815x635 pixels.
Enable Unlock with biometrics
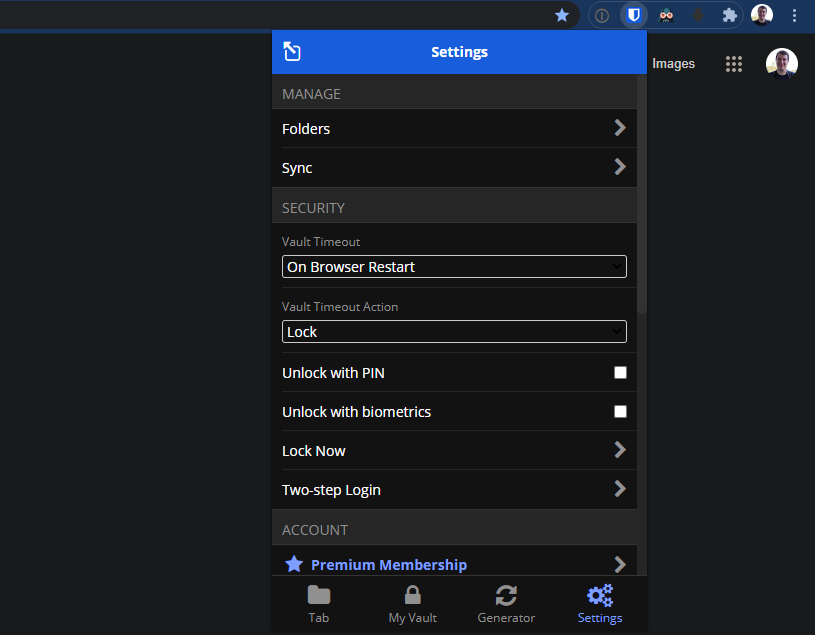(620, 411)
